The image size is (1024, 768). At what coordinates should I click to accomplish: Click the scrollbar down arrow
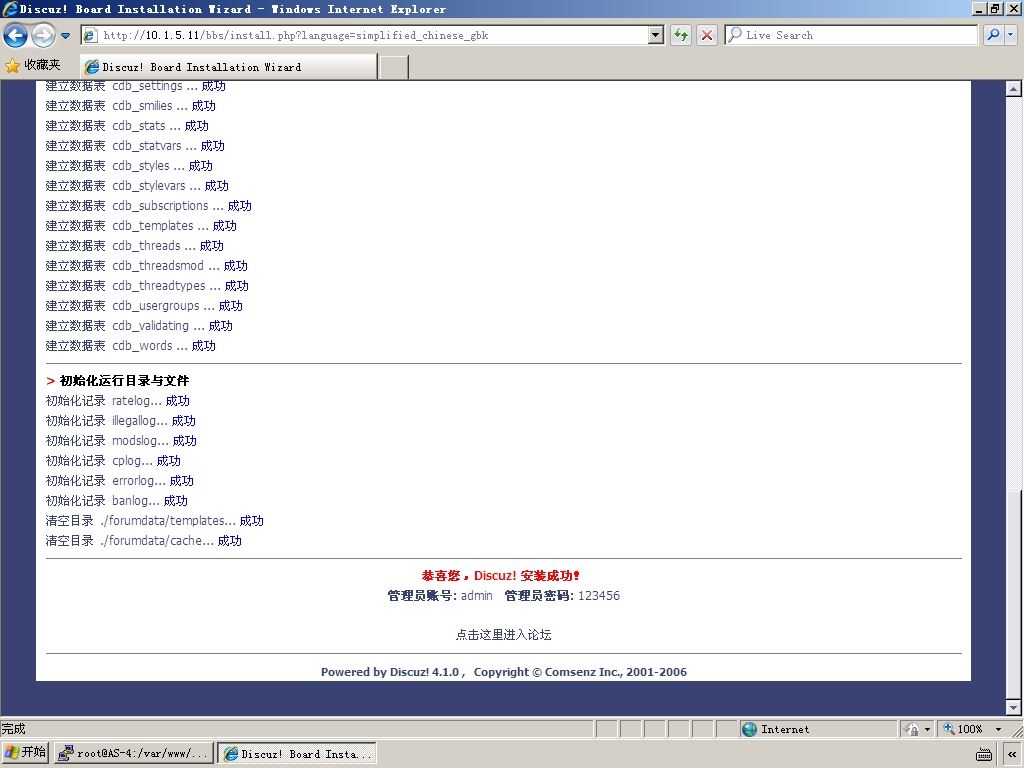[x=1014, y=707]
